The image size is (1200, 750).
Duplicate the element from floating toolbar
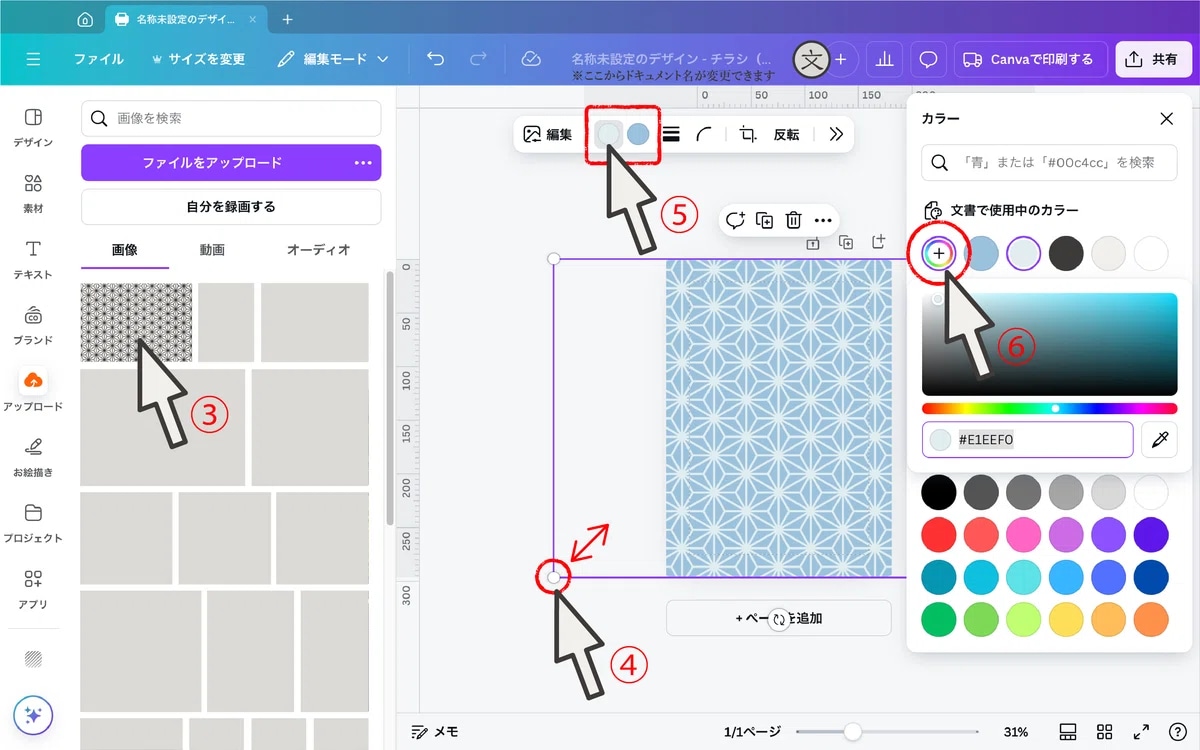765,220
